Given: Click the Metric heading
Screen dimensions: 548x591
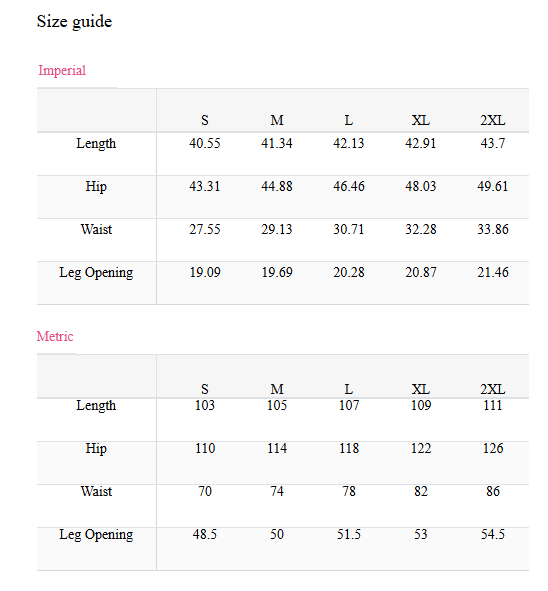Looking at the screenshot, I should tap(55, 336).
